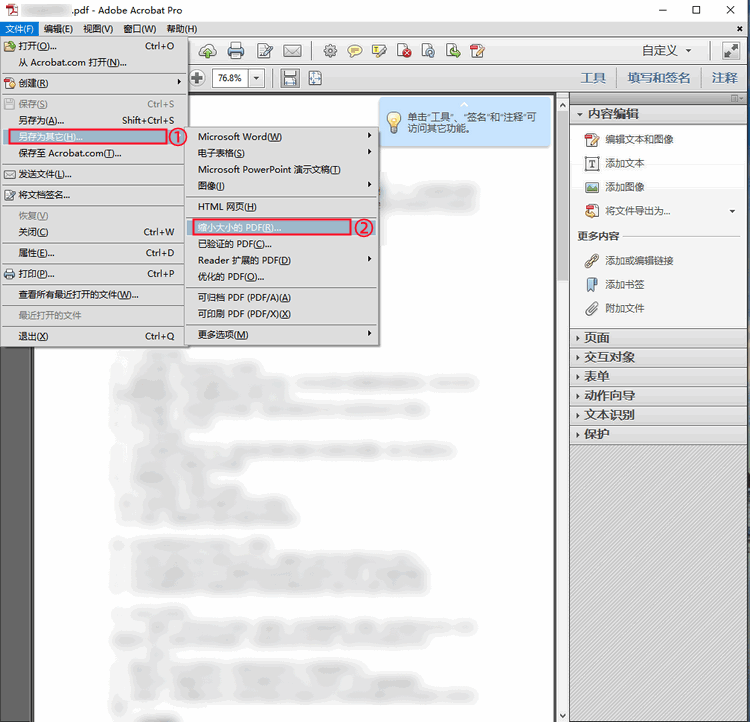Open the 工具 pane tab
750x722 pixels.
[x=593, y=78]
